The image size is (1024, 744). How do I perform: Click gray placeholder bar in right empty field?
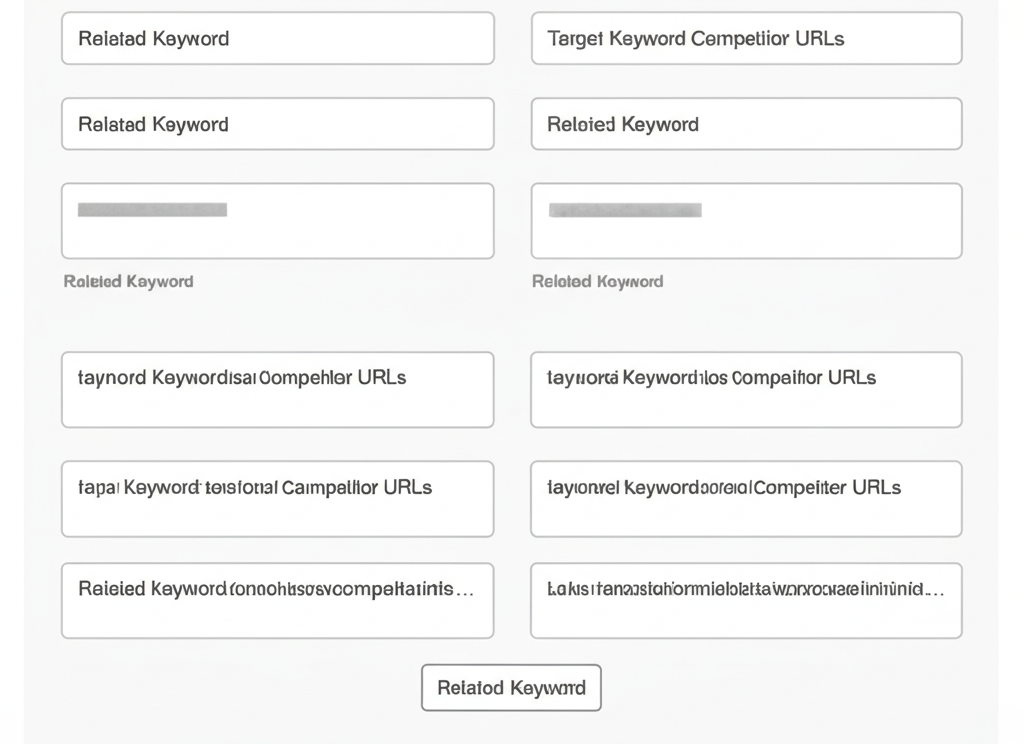pyautogui.click(x=625, y=210)
